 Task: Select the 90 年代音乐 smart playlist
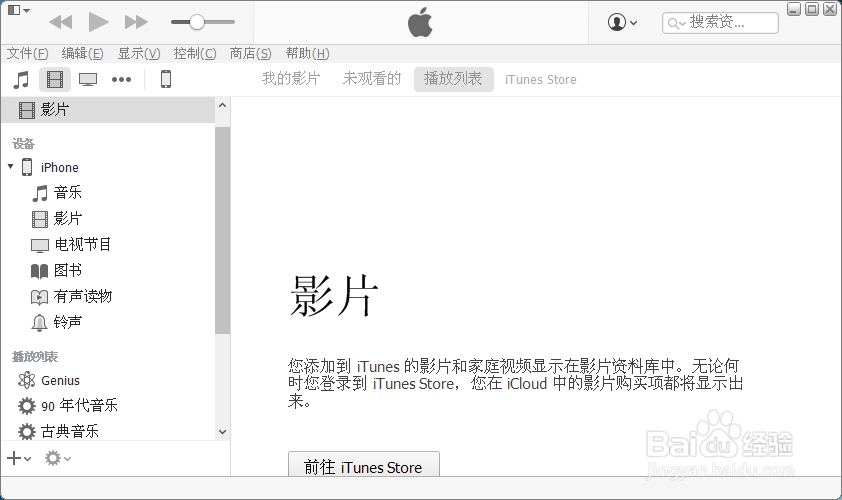(x=79, y=405)
